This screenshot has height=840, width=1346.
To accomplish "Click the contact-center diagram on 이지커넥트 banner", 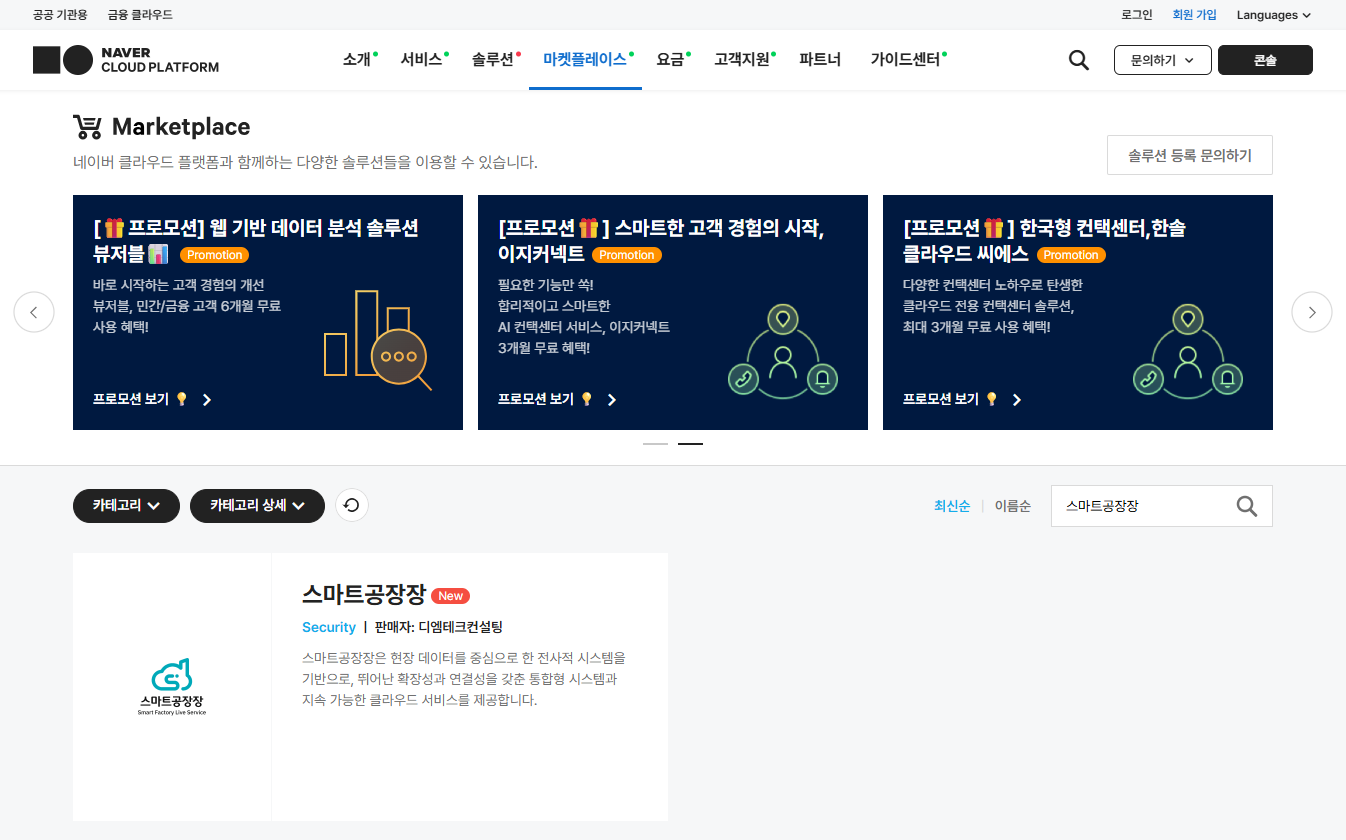I will [x=783, y=350].
